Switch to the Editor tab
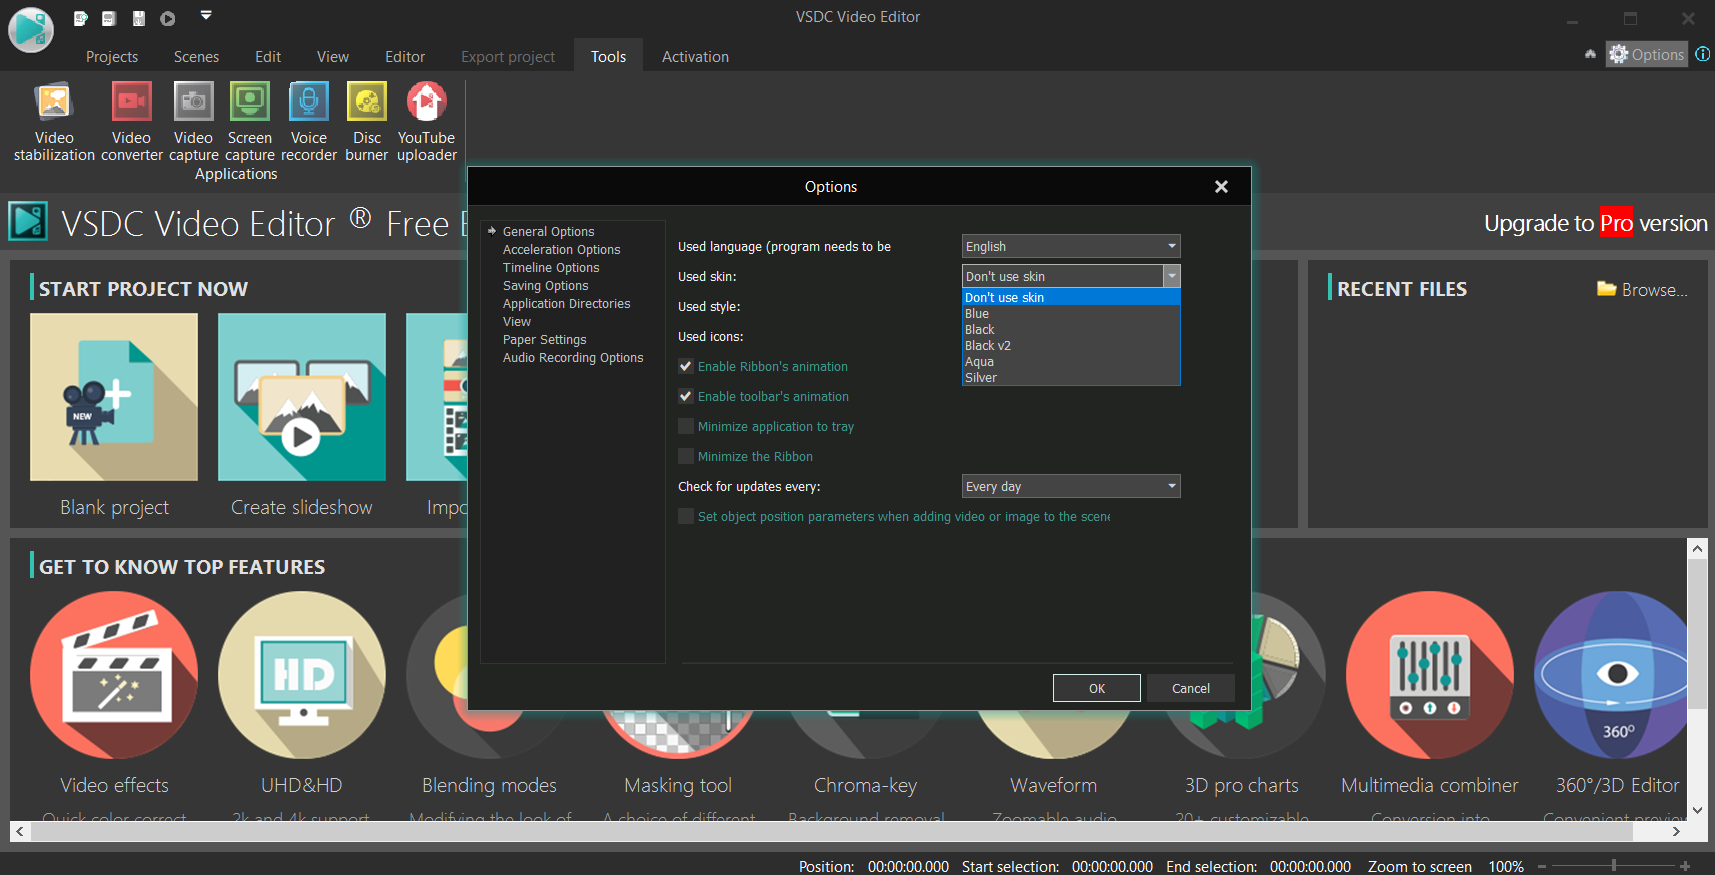Screen dimensions: 1715x875 pos(405,56)
